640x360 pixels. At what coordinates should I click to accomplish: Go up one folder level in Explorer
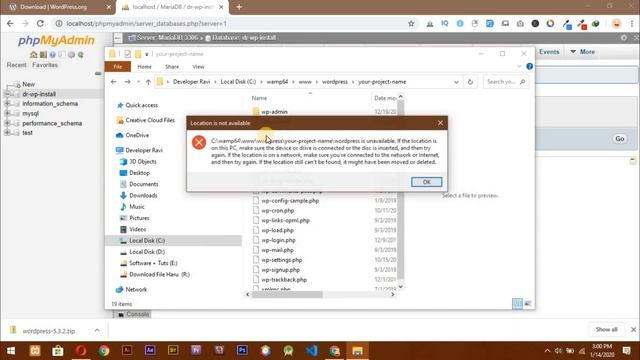pyautogui.click(x=148, y=82)
